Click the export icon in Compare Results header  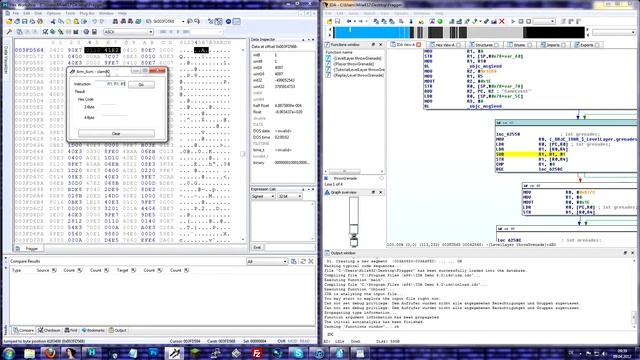point(294,261)
